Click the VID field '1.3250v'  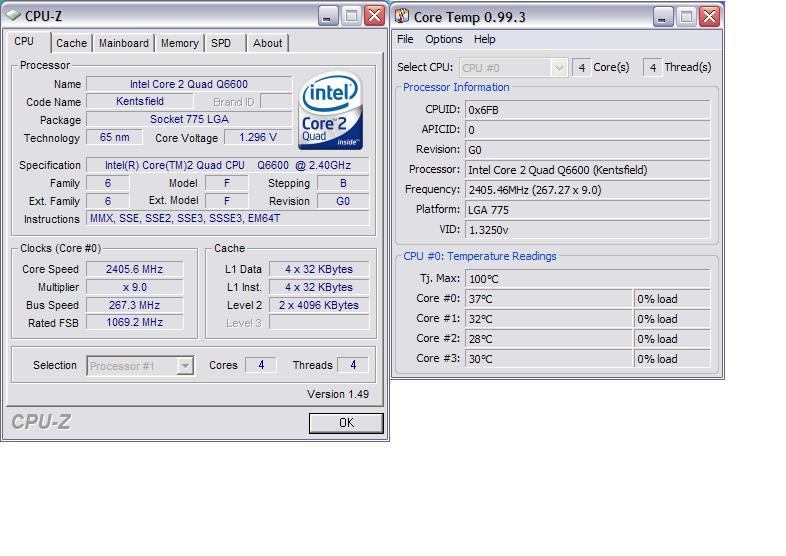[587, 230]
